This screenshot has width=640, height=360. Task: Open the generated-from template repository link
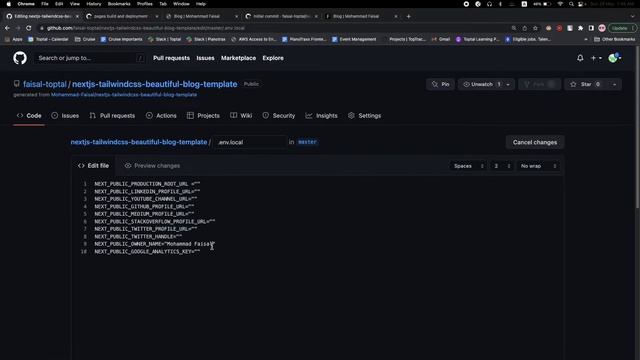[x=124, y=95]
